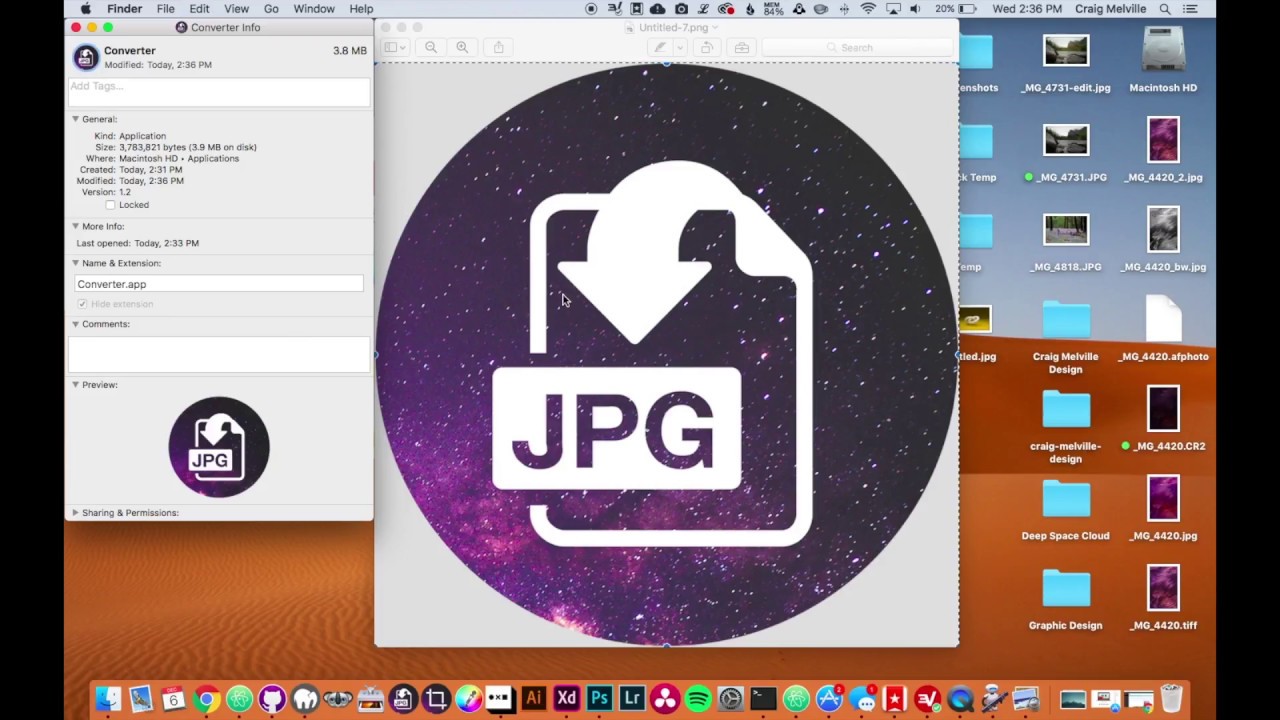The width and height of the screenshot is (1280, 720).
Task: Click the volume icon in menu bar
Action: (916, 9)
